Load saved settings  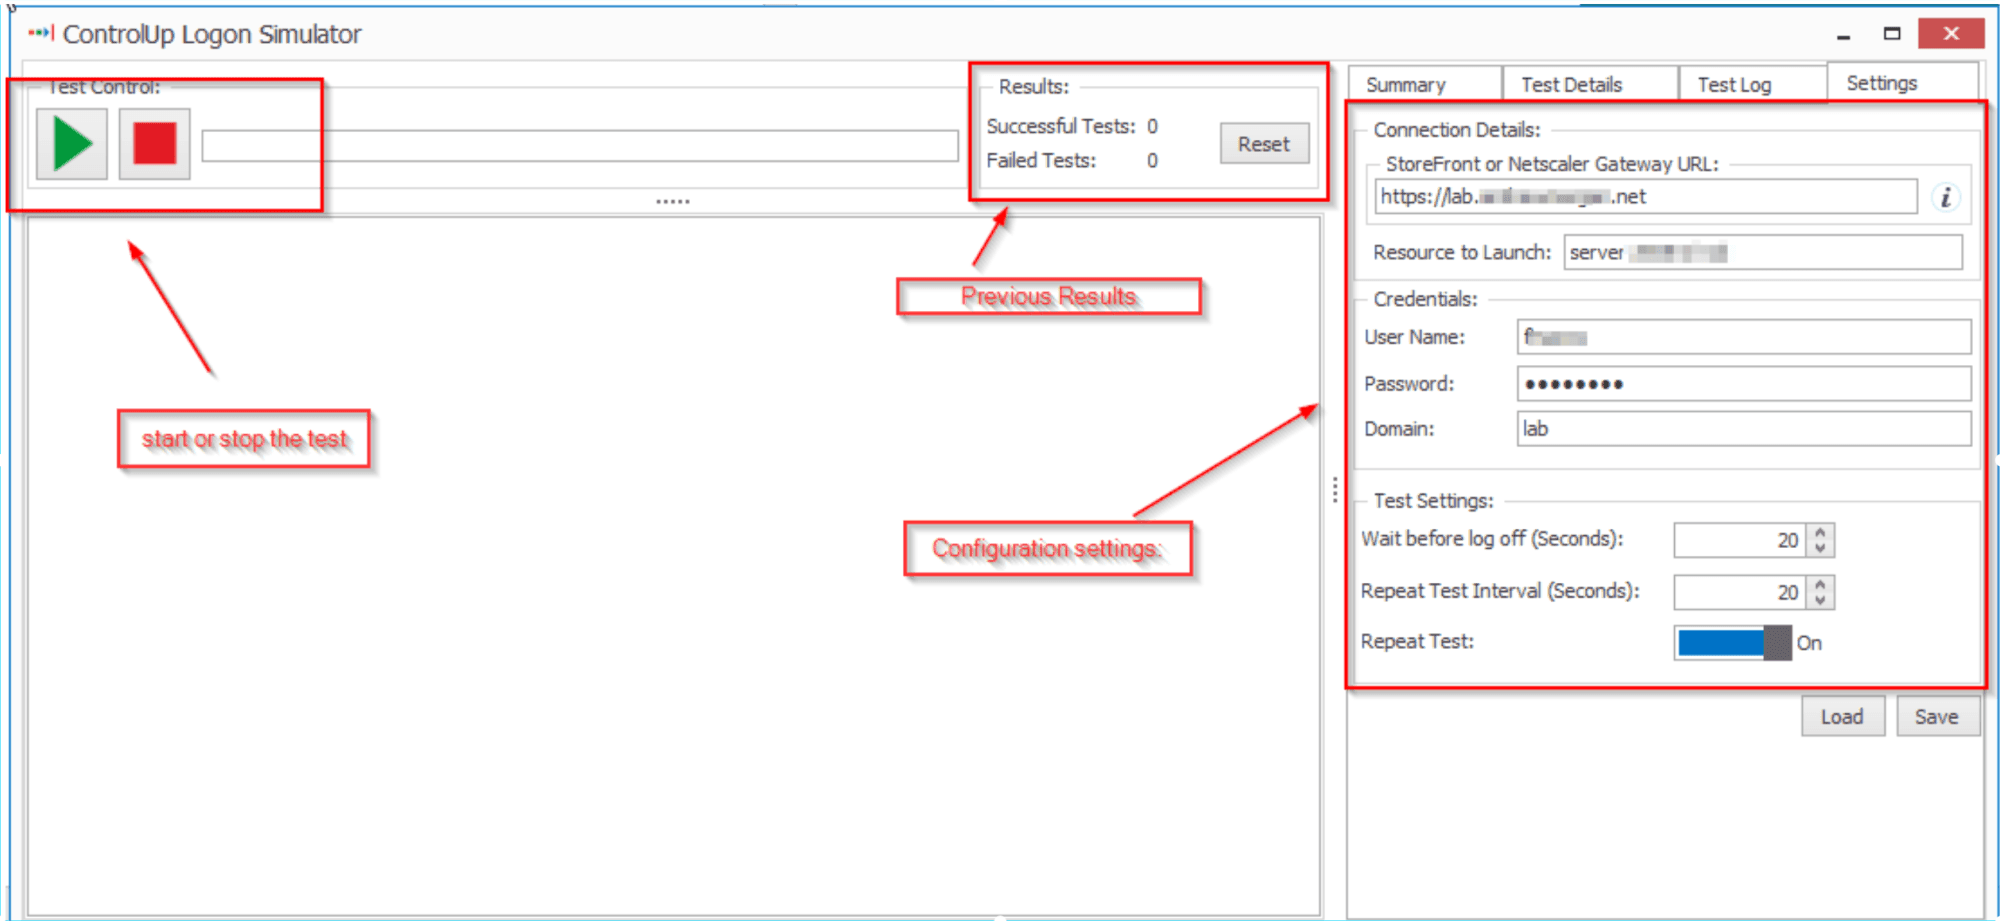[x=1843, y=716]
